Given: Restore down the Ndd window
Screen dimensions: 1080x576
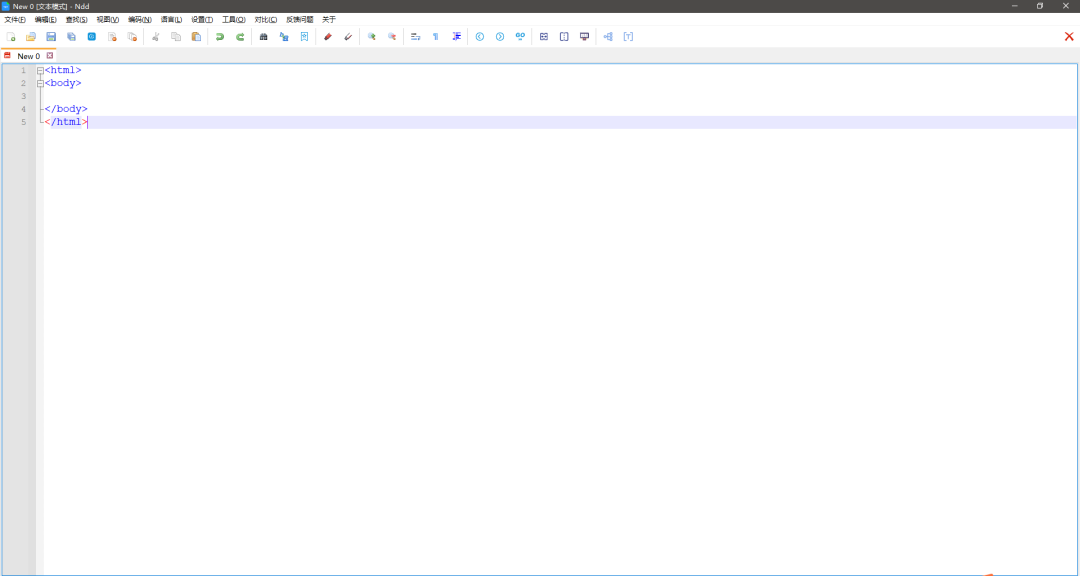Looking at the screenshot, I should coord(1040,6).
